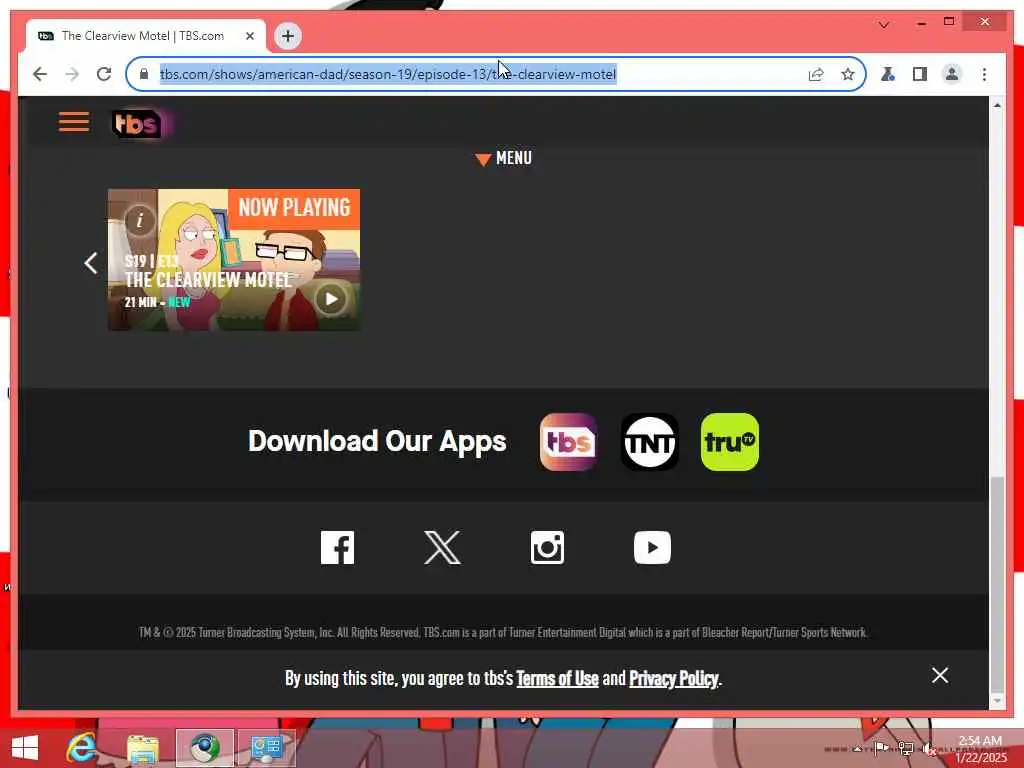1024x768 pixels.
Task: Select The Clearview Motel tab
Action: point(146,36)
